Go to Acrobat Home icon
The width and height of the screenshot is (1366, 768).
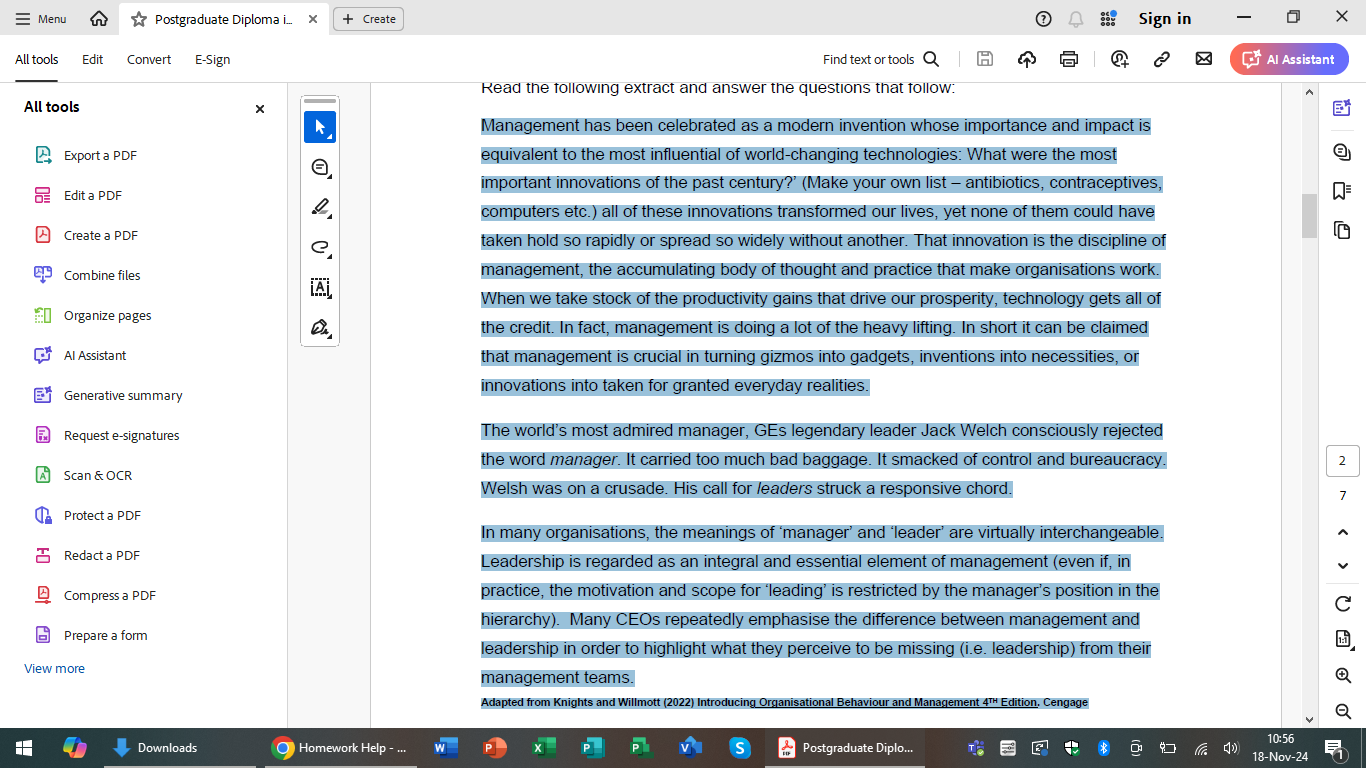tap(99, 19)
